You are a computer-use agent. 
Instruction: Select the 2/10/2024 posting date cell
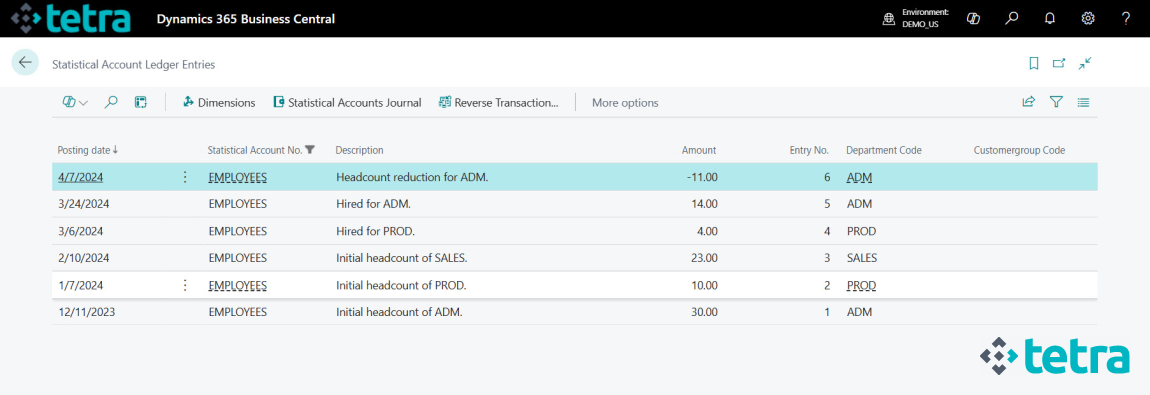click(x=84, y=258)
